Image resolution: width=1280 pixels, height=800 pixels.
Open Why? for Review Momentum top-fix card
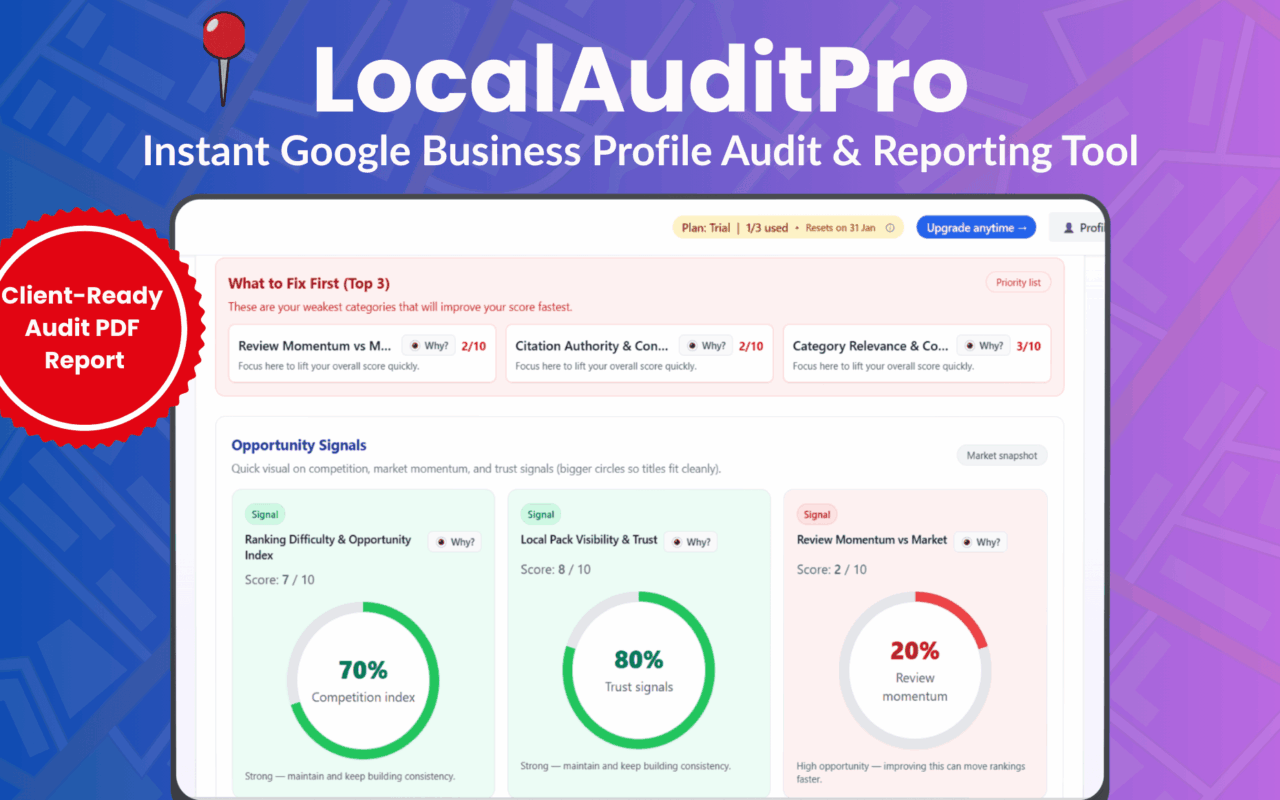428,346
